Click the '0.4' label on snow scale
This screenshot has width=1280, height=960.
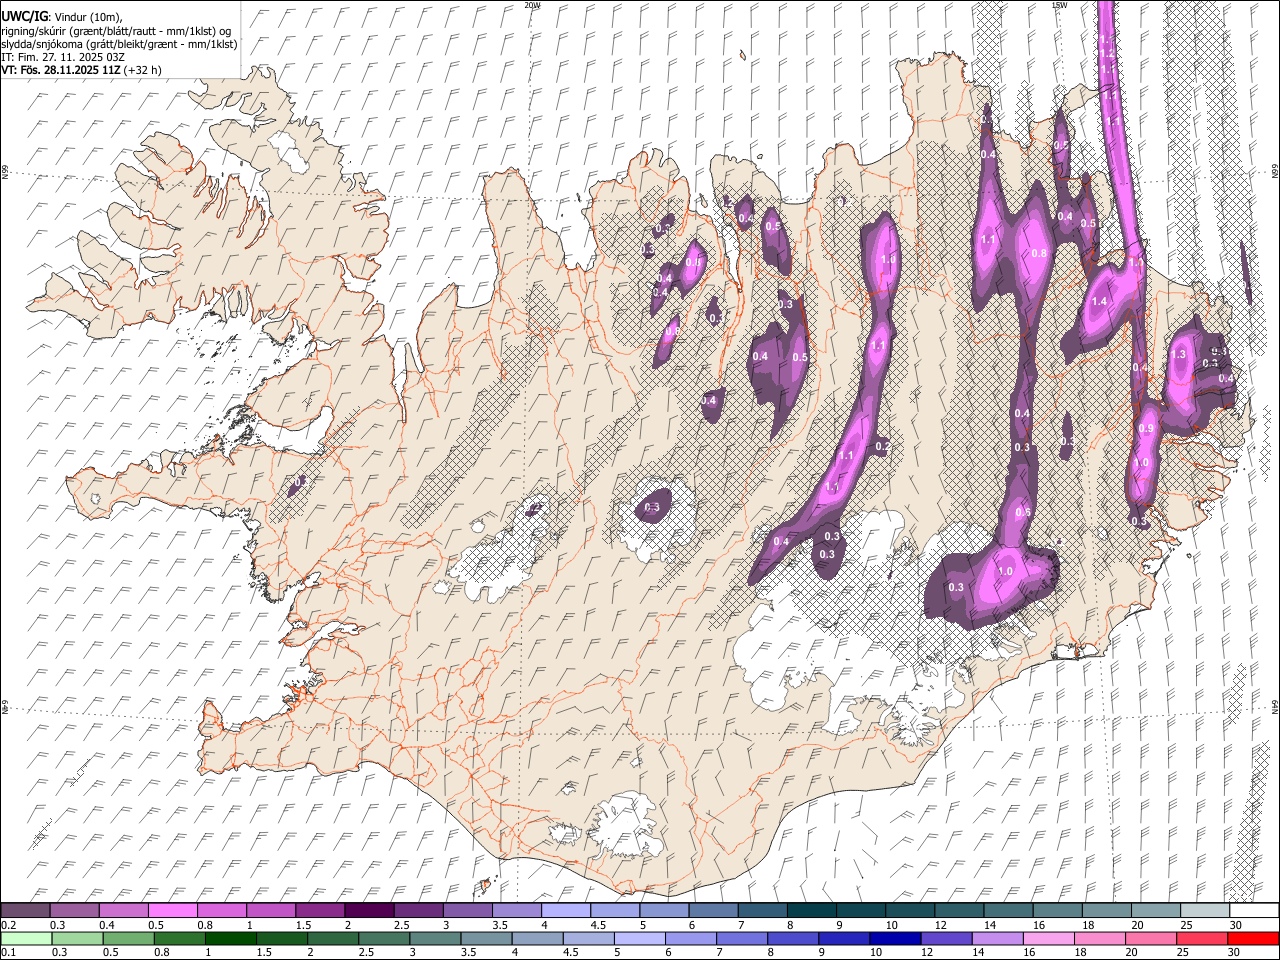[x=107, y=925]
